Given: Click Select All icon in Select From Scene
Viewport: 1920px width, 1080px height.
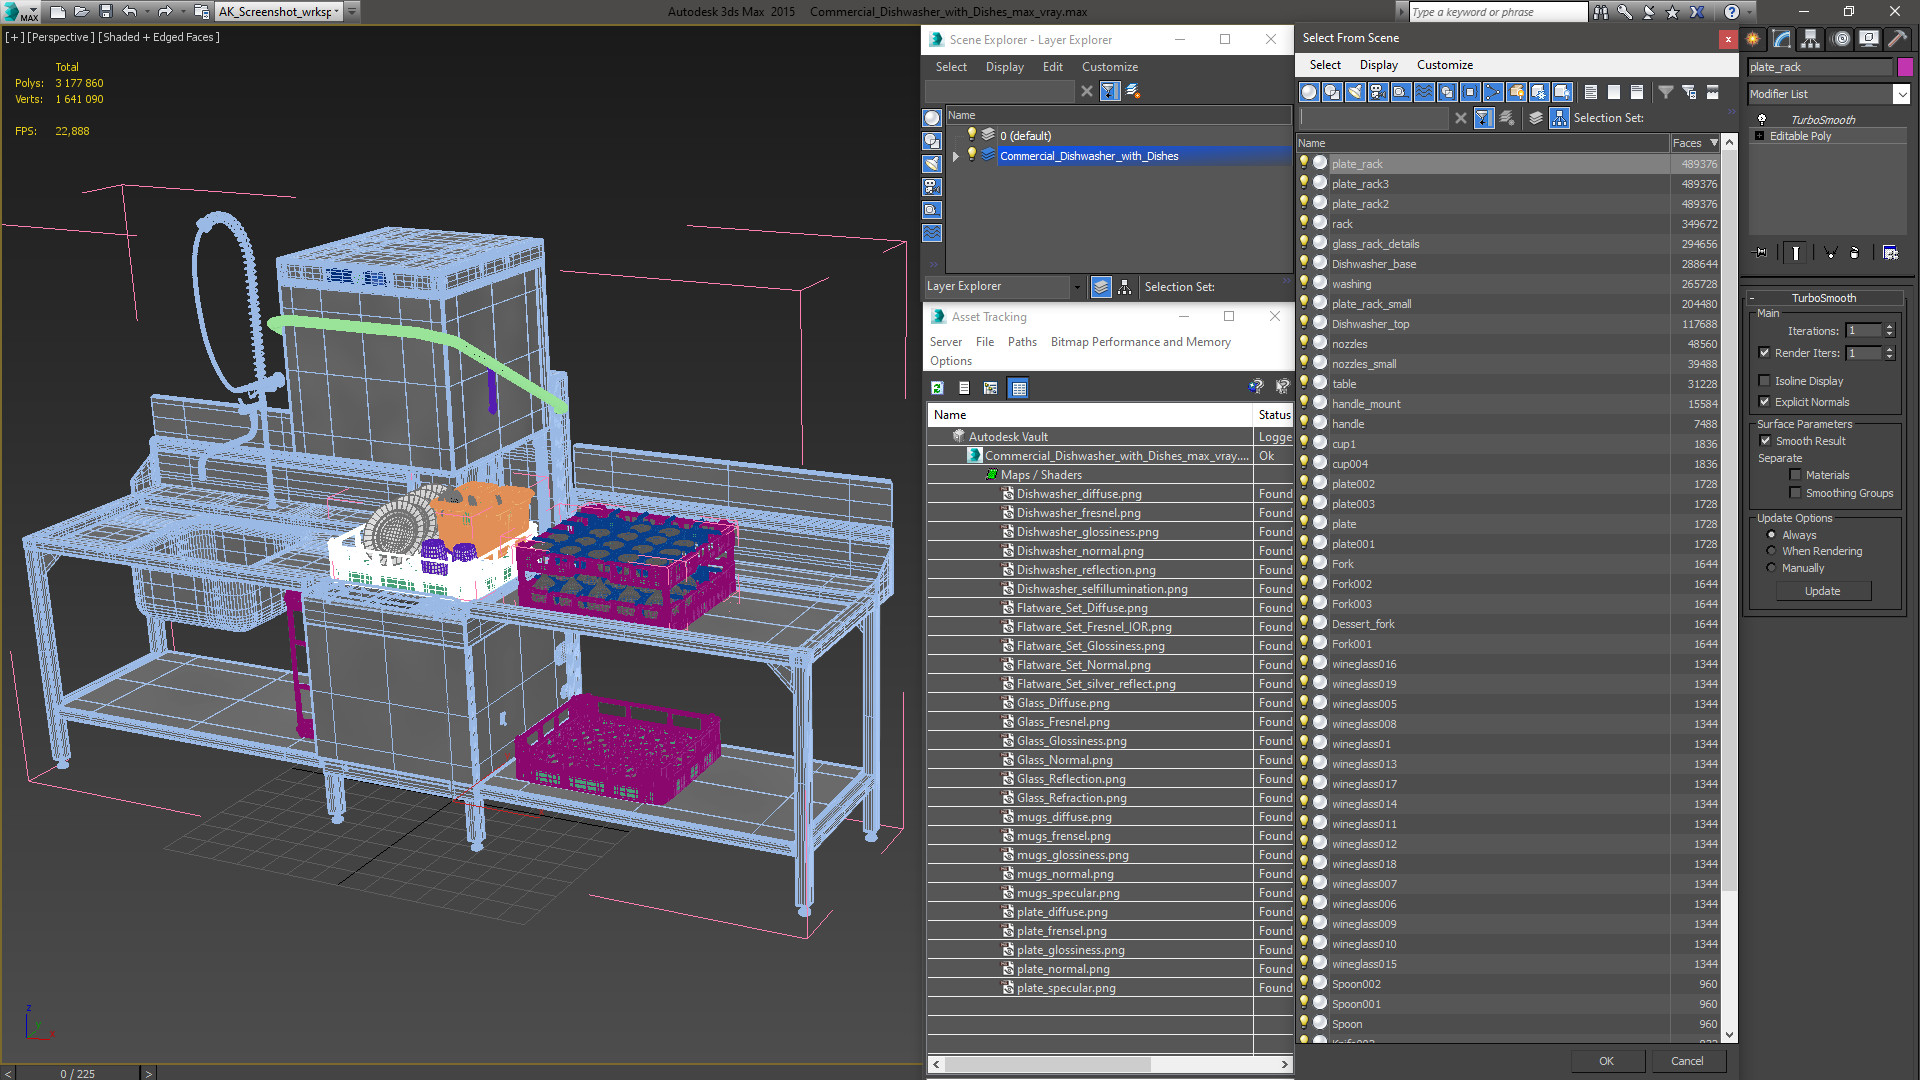Looking at the screenshot, I should (1591, 92).
